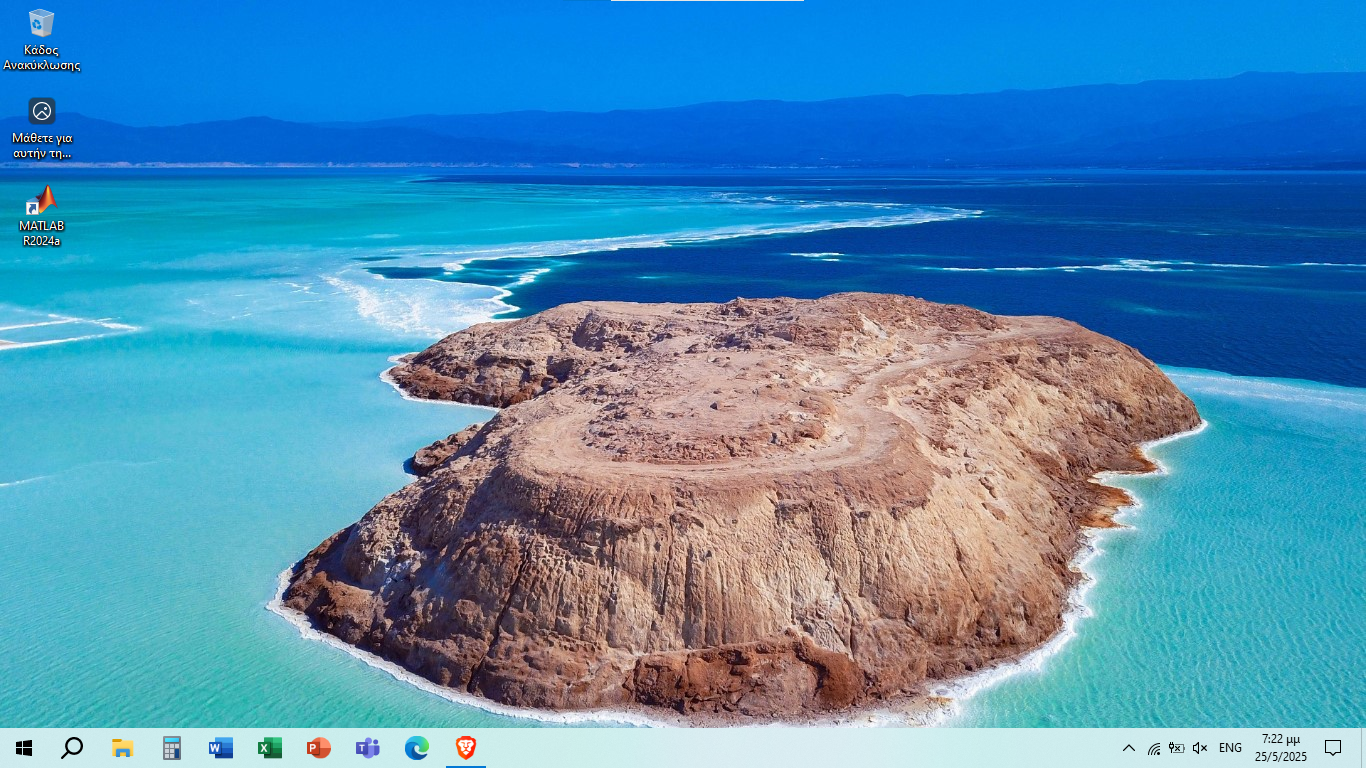The image size is (1366, 768).
Task: Open taskbar Search magnifier
Action: coord(72,748)
